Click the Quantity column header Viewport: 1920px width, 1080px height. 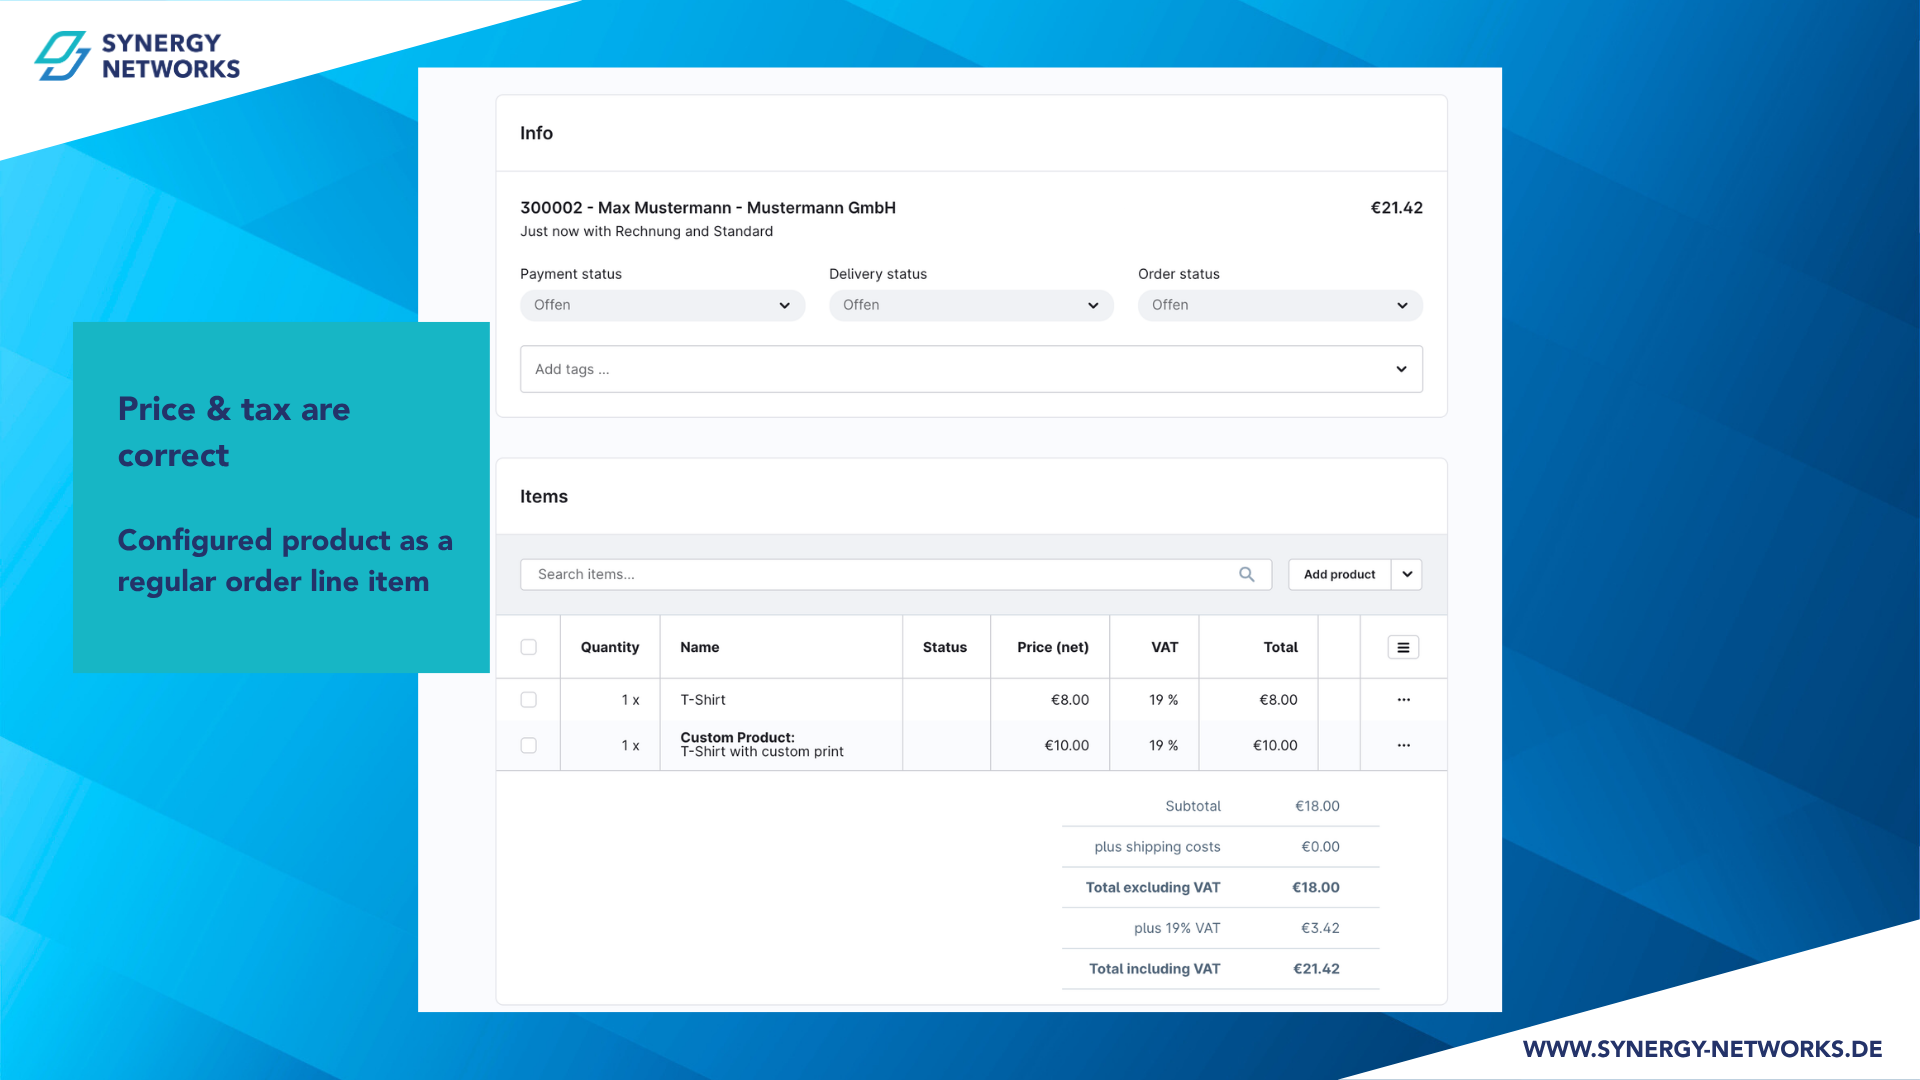[610, 647]
